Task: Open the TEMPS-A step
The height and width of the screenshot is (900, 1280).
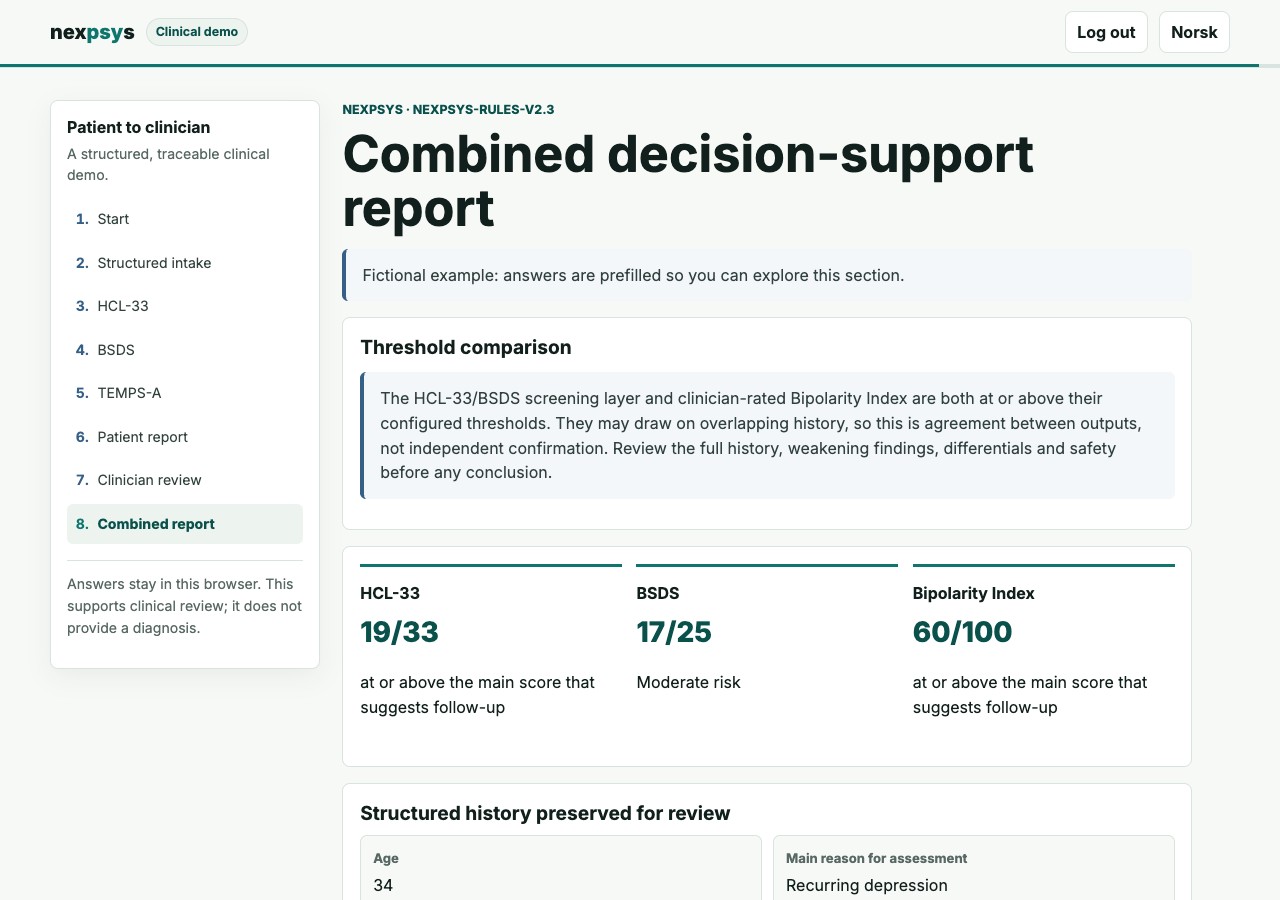Action: (x=185, y=393)
